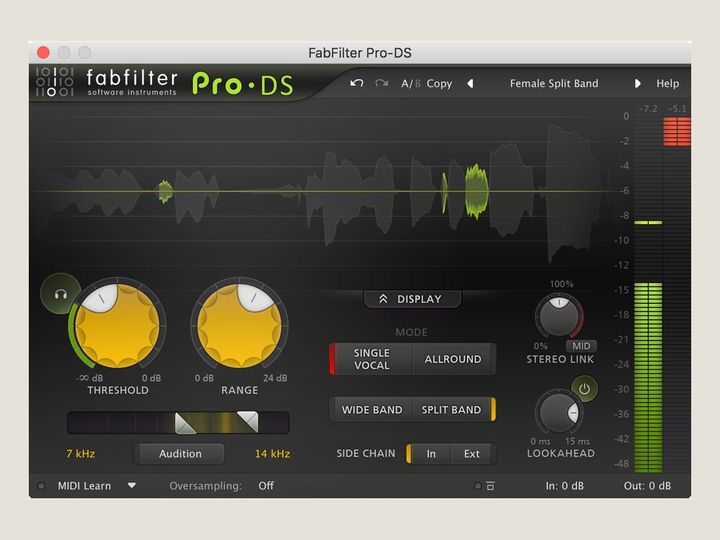Click the Oversampling label
Image resolution: width=720 pixels, height=540 pixels.
[205, 486]
